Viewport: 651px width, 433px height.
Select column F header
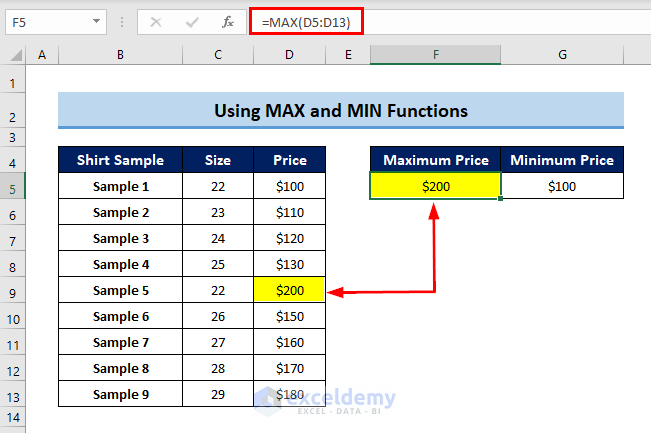point(435,56)
